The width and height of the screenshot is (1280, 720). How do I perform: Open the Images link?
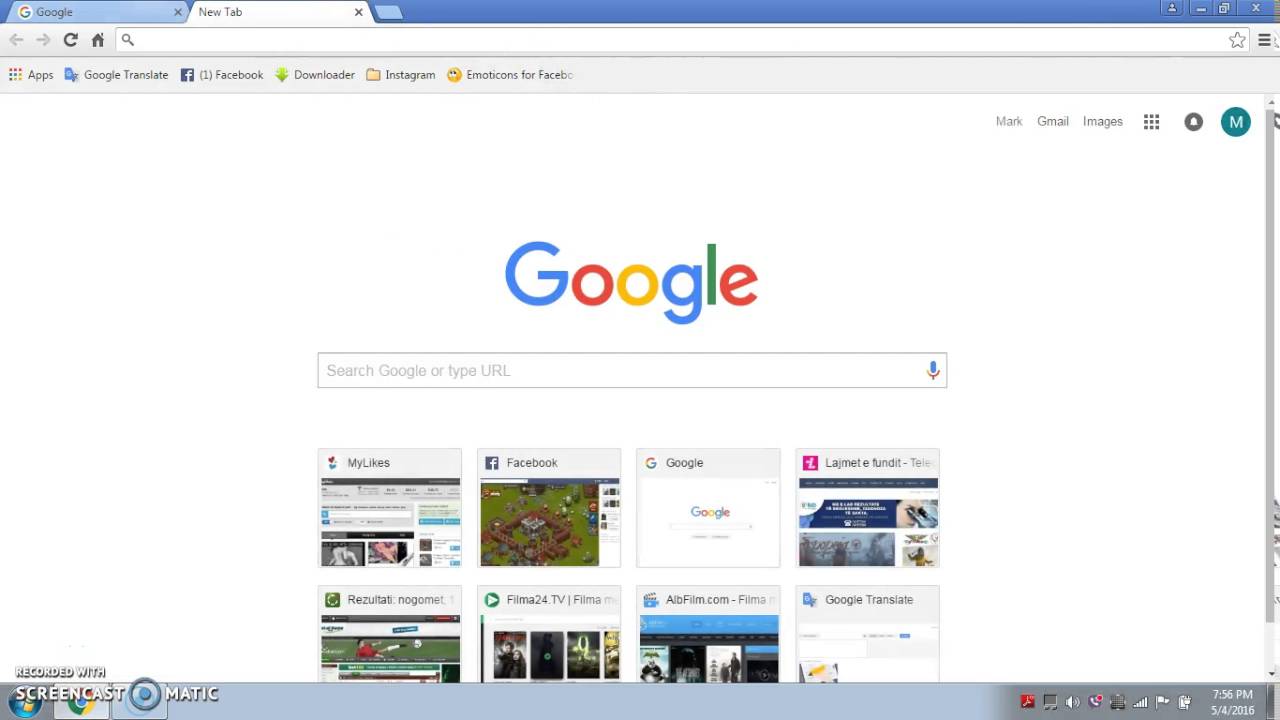tap(1103, 121)
